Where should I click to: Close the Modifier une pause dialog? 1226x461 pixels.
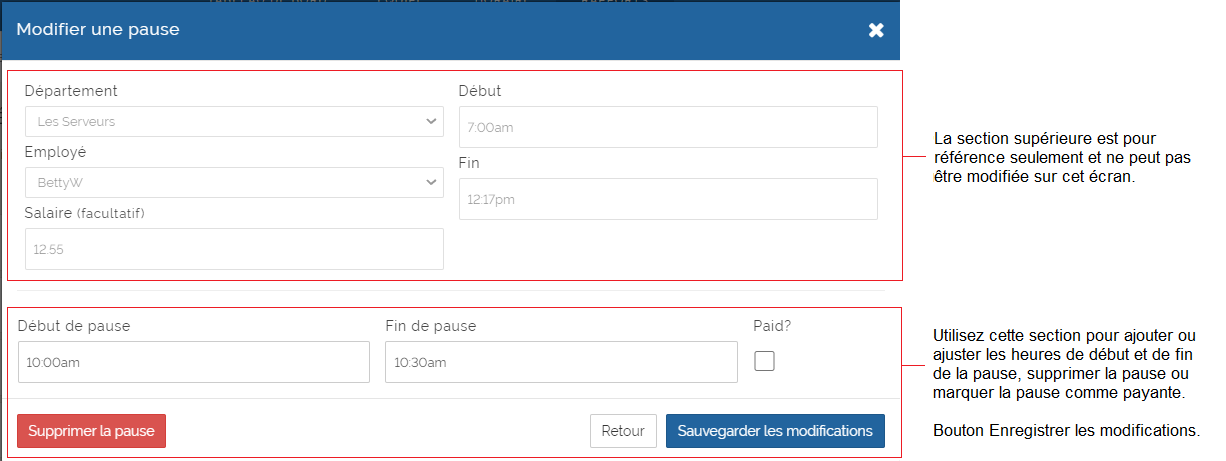click(876, 30)
